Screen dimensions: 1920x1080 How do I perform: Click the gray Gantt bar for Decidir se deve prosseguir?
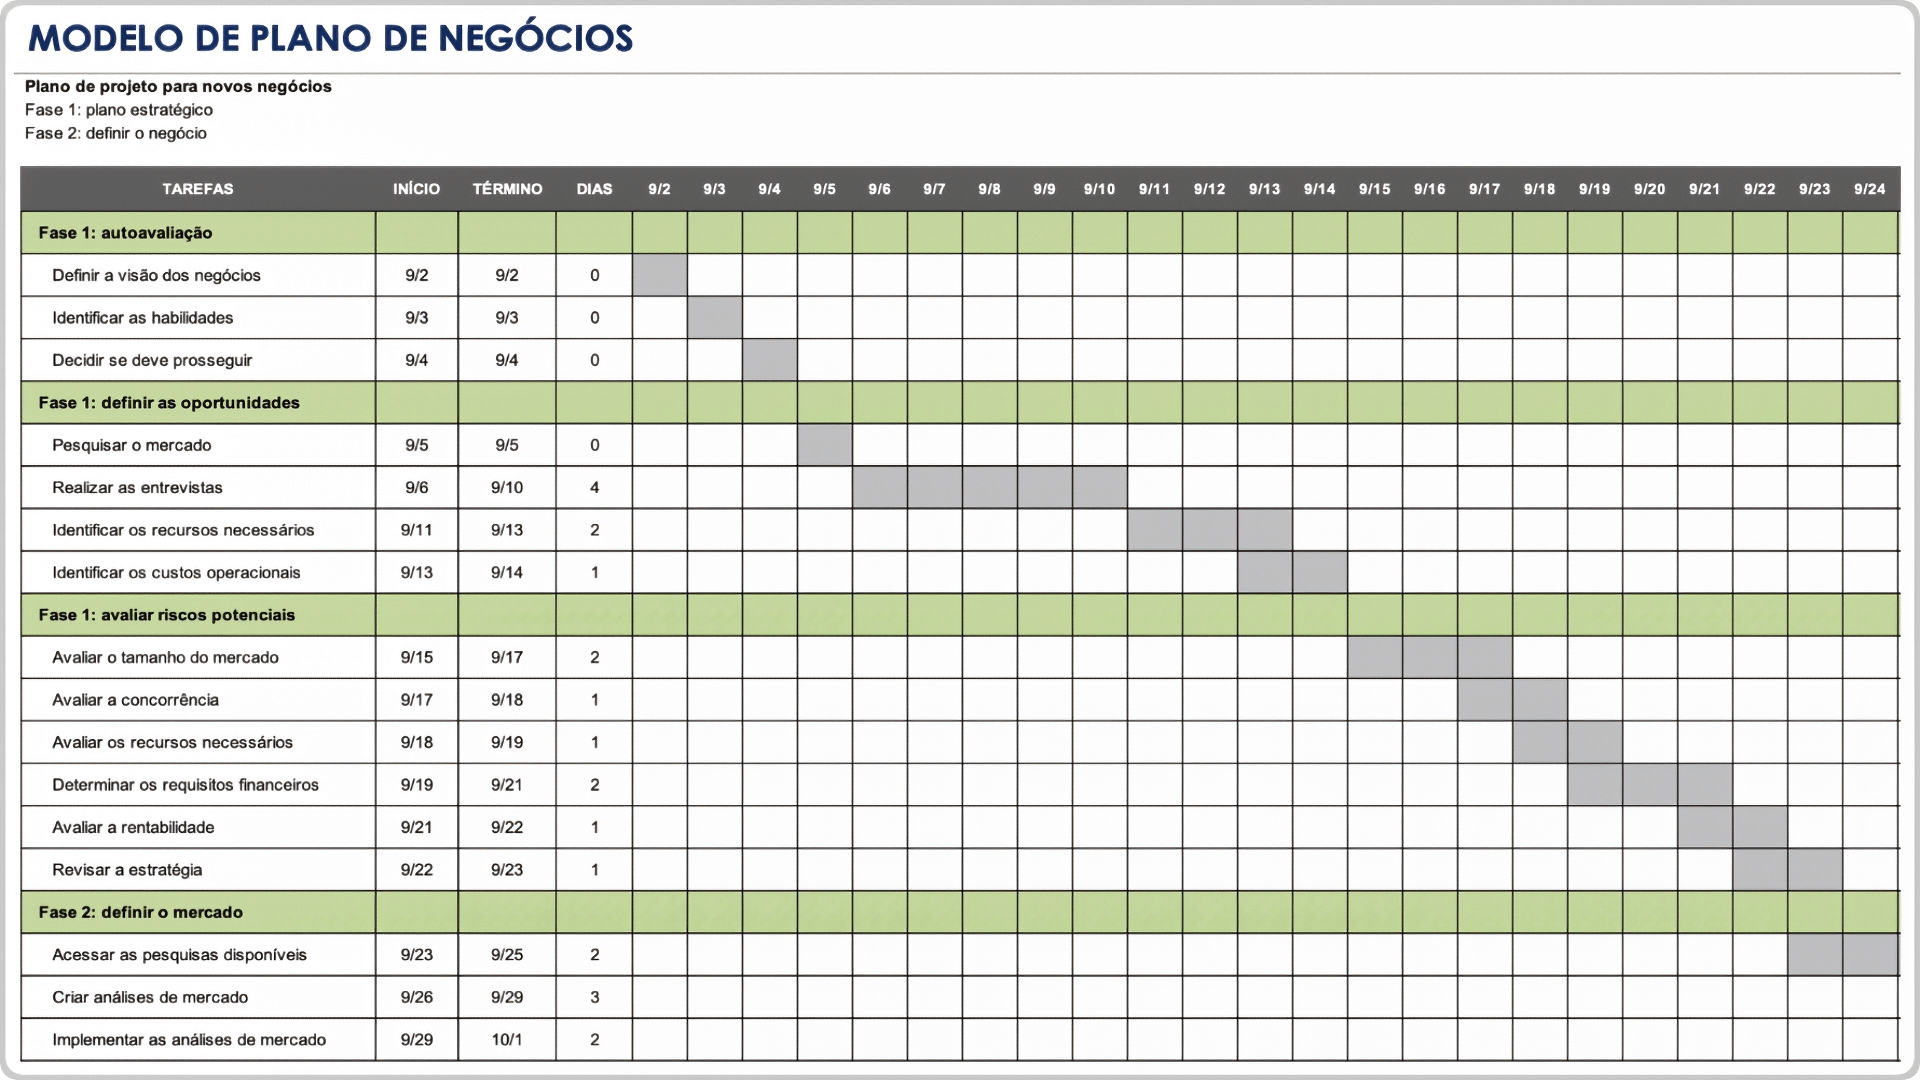(x=770, y=360)
